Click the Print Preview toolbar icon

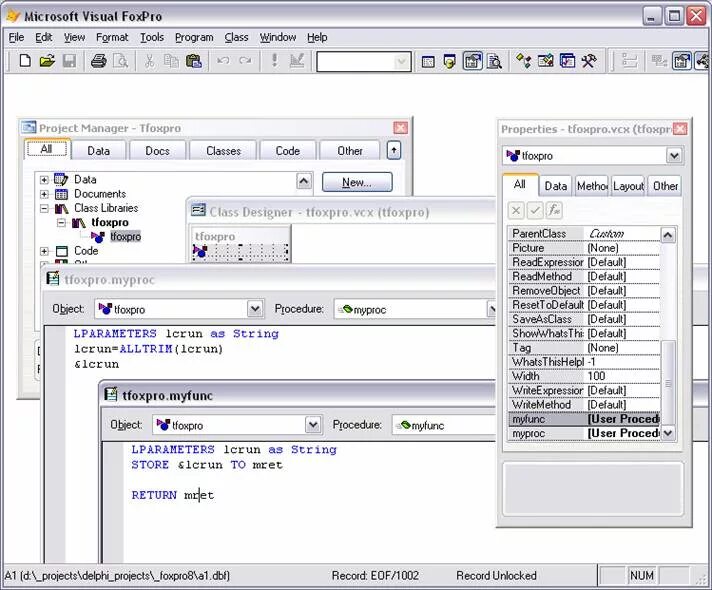pos(121,60)
